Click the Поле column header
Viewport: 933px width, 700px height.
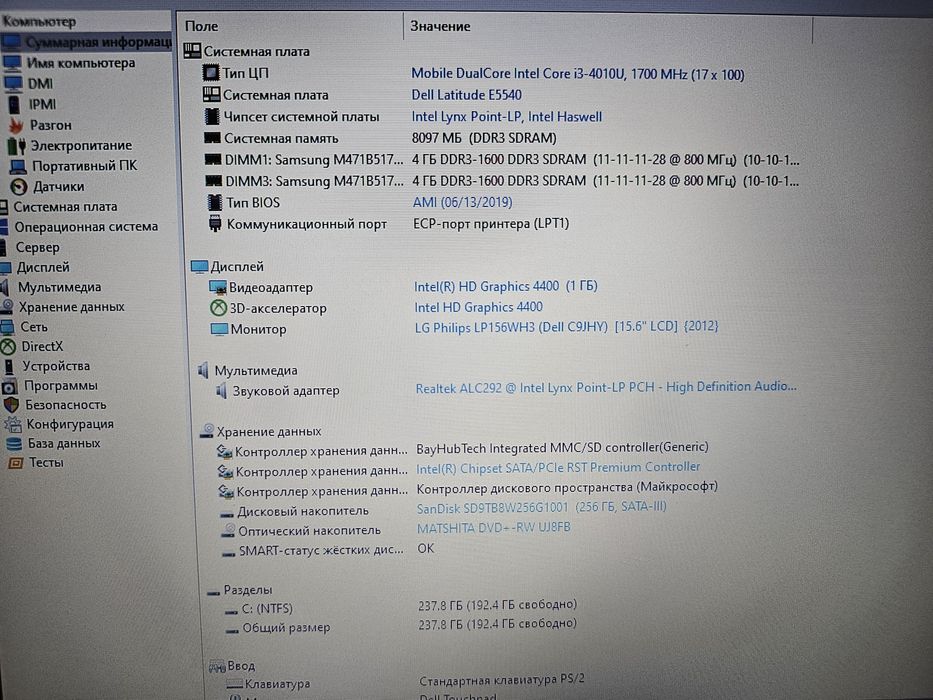click(x=202, y=26)
